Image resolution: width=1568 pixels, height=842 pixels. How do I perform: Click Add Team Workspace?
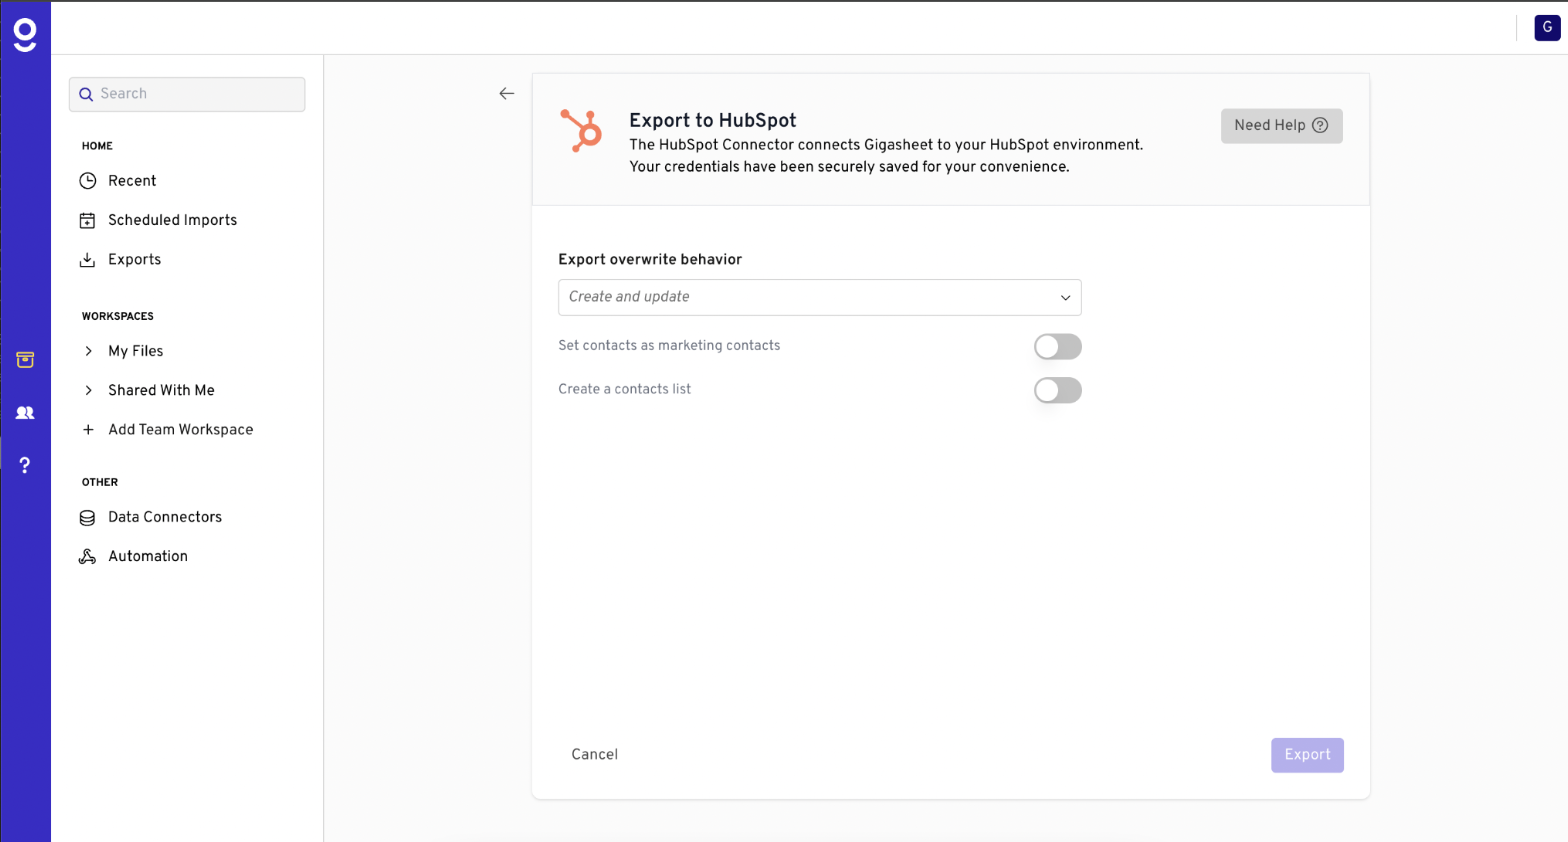180,430
